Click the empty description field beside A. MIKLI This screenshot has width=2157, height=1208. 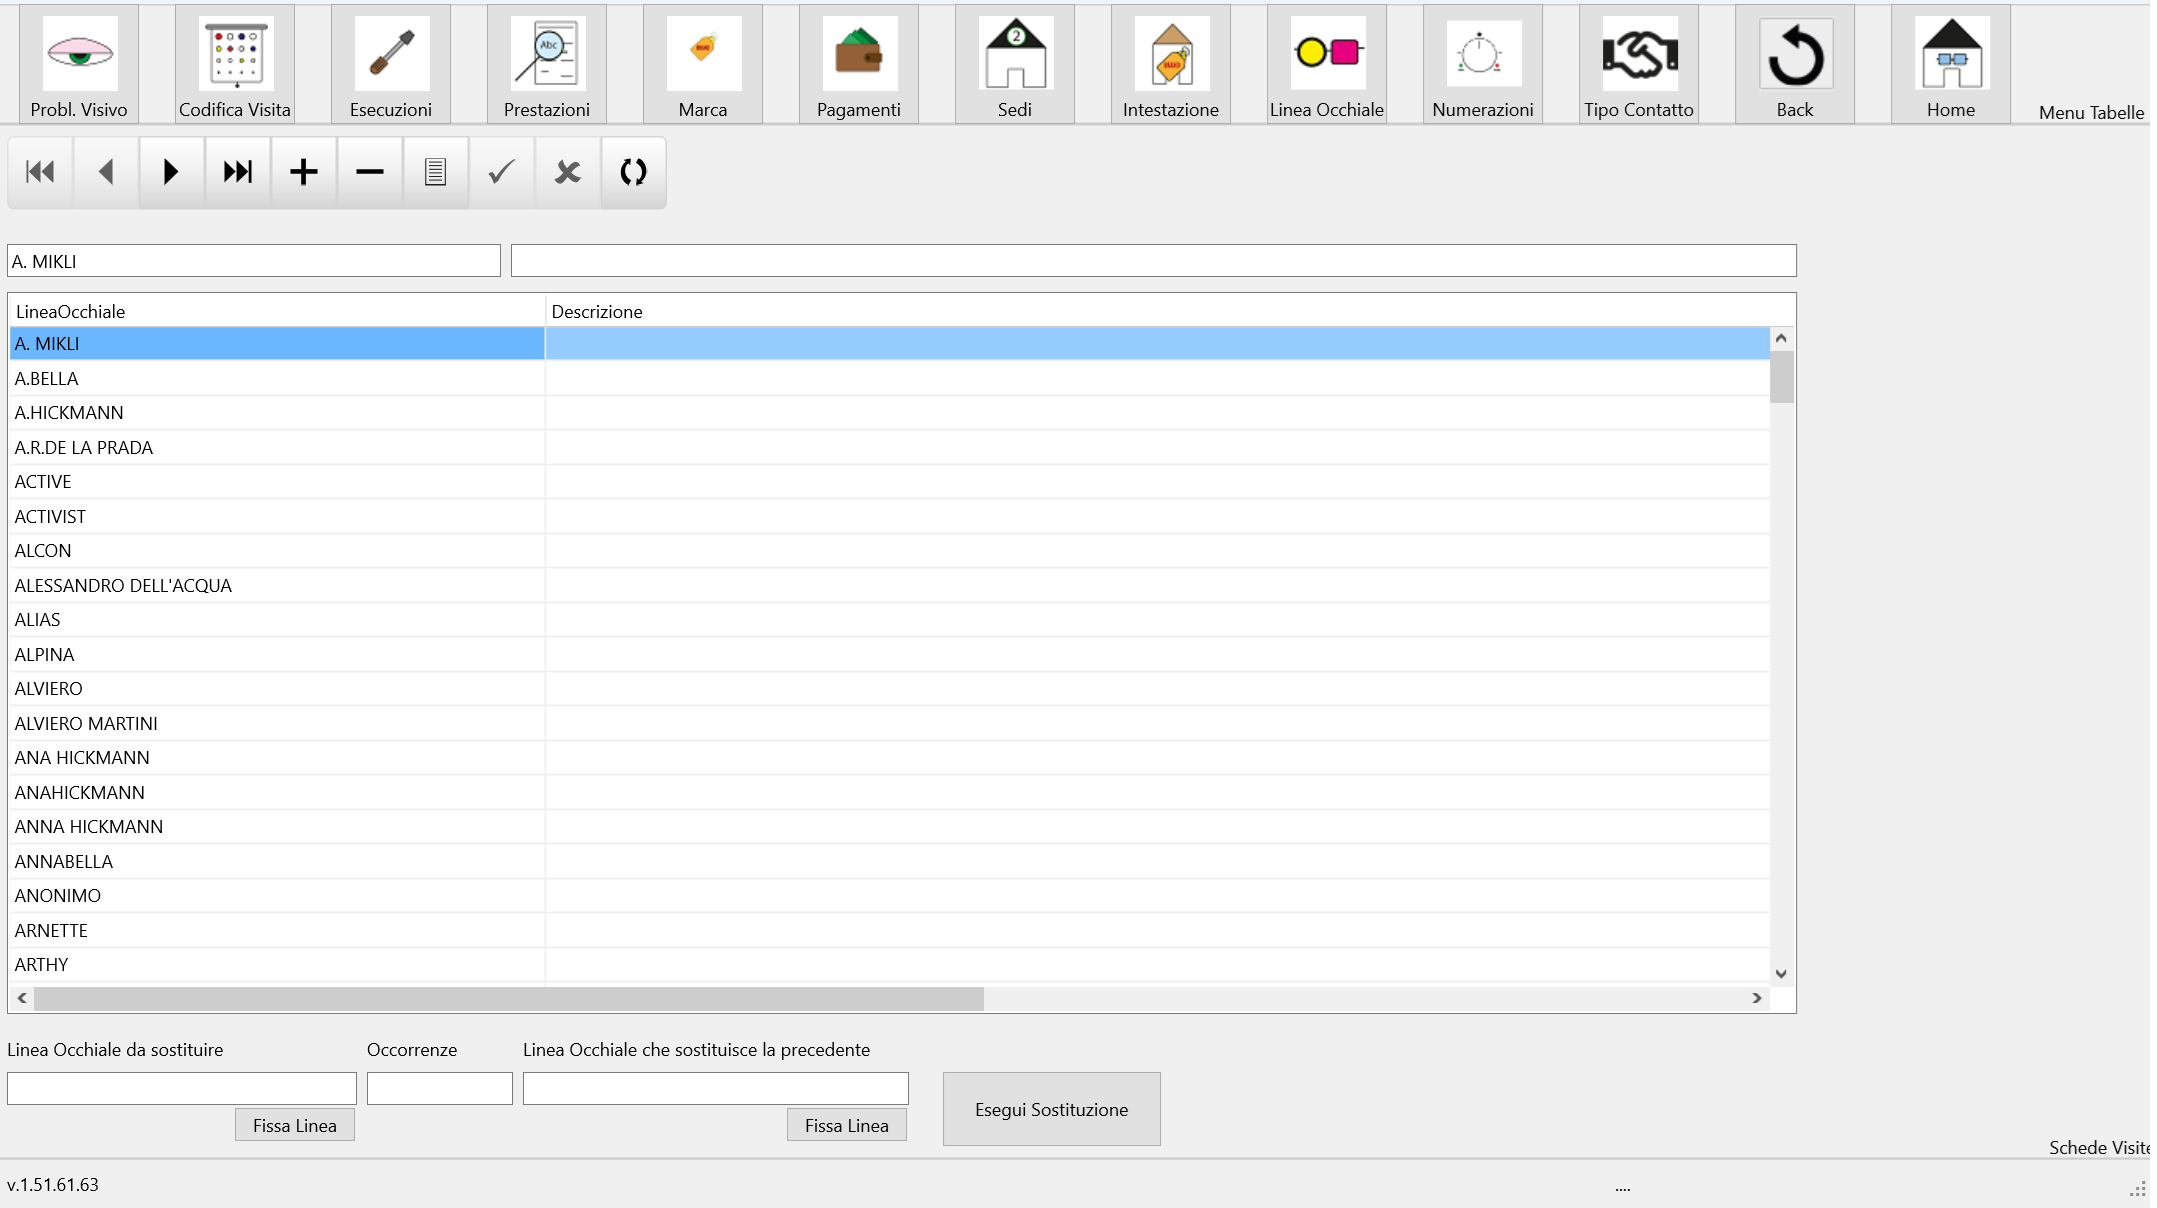tap(1154, 261)
